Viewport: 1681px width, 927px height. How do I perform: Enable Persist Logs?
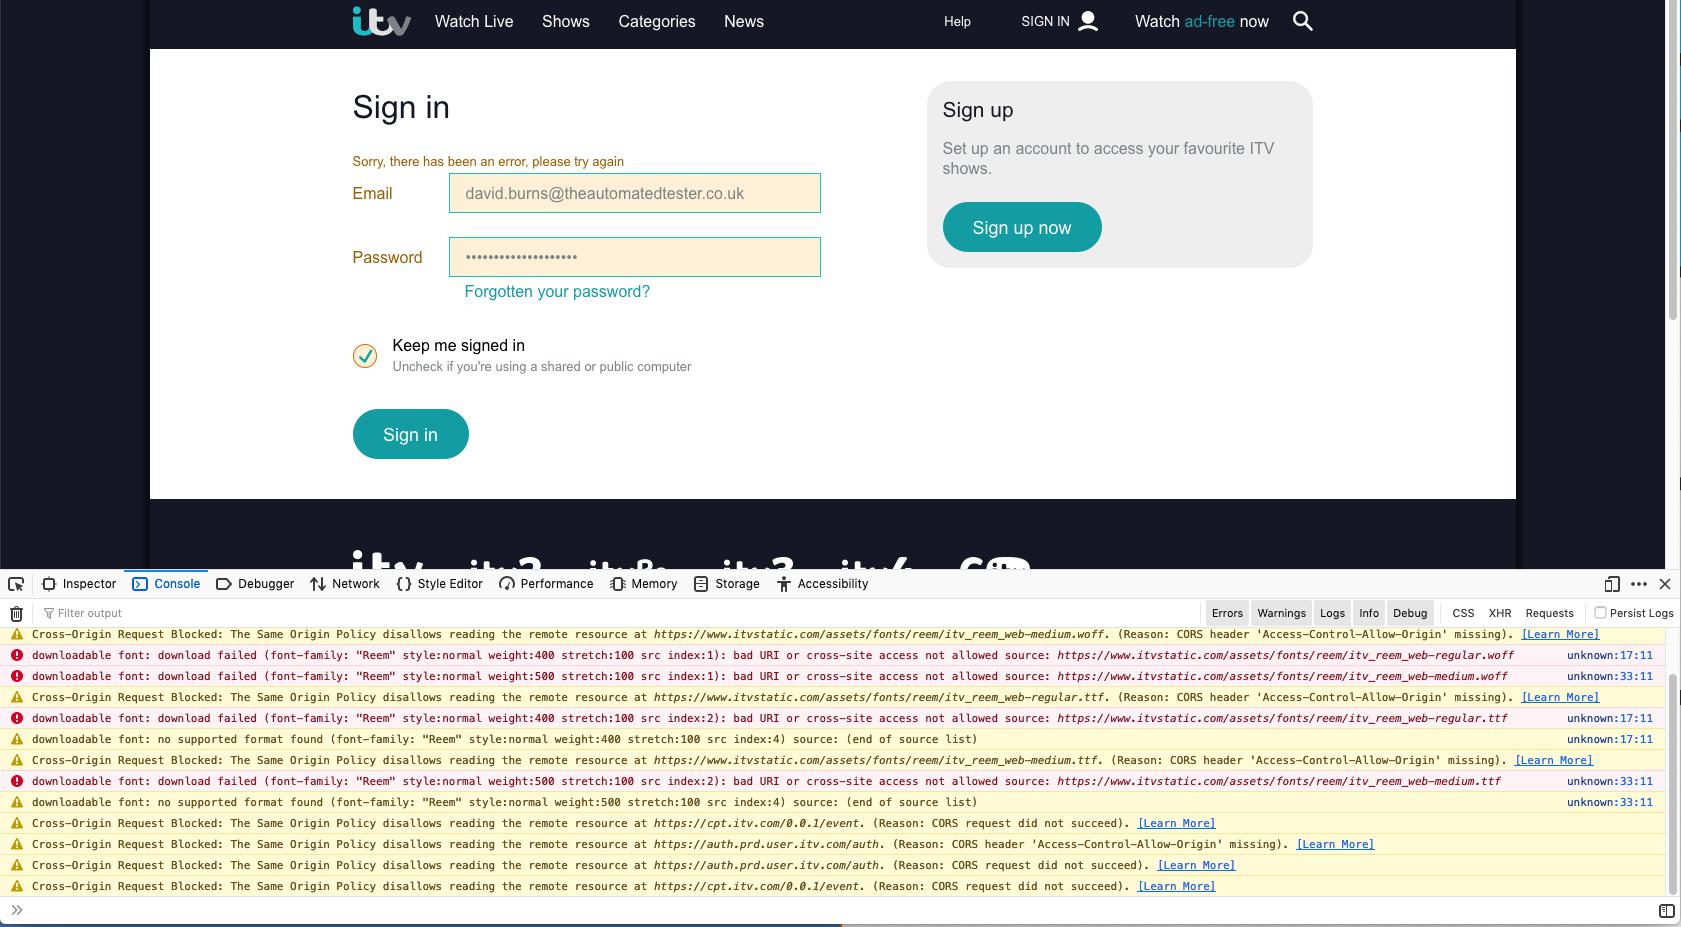click(x=1601, y=612)
